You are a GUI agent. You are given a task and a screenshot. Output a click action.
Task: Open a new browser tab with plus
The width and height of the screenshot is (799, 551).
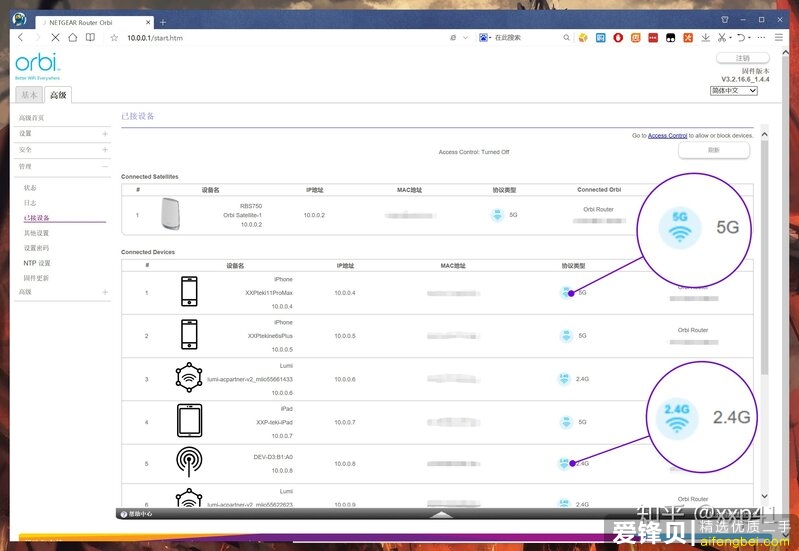click(x=163, y=22)
